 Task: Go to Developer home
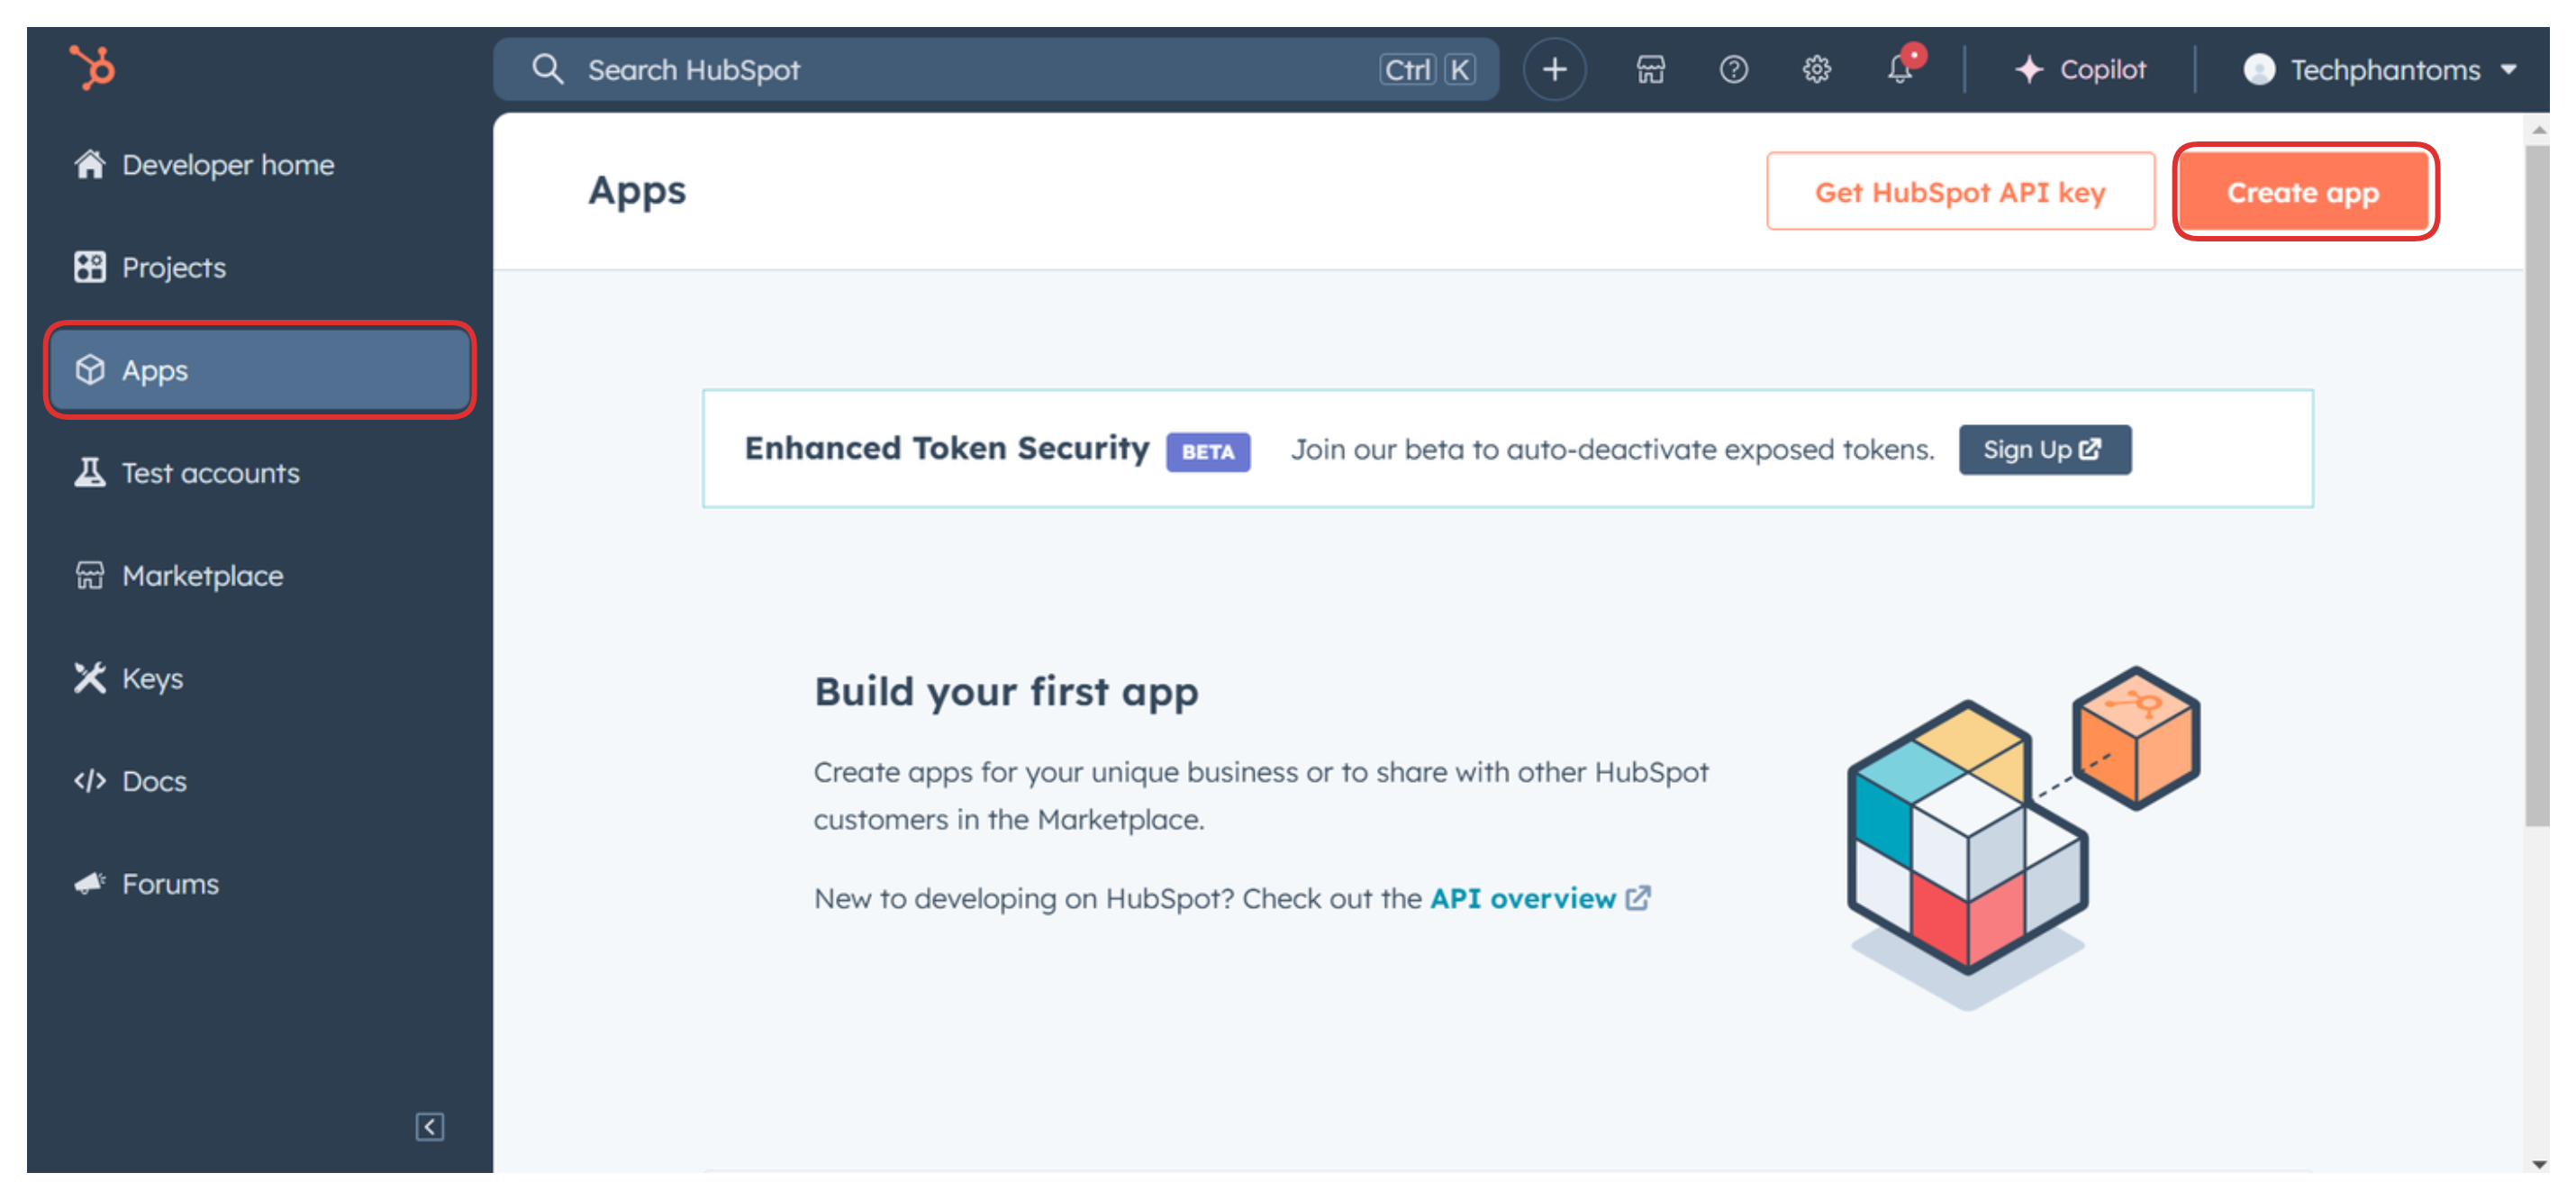(x=227, y=165)
